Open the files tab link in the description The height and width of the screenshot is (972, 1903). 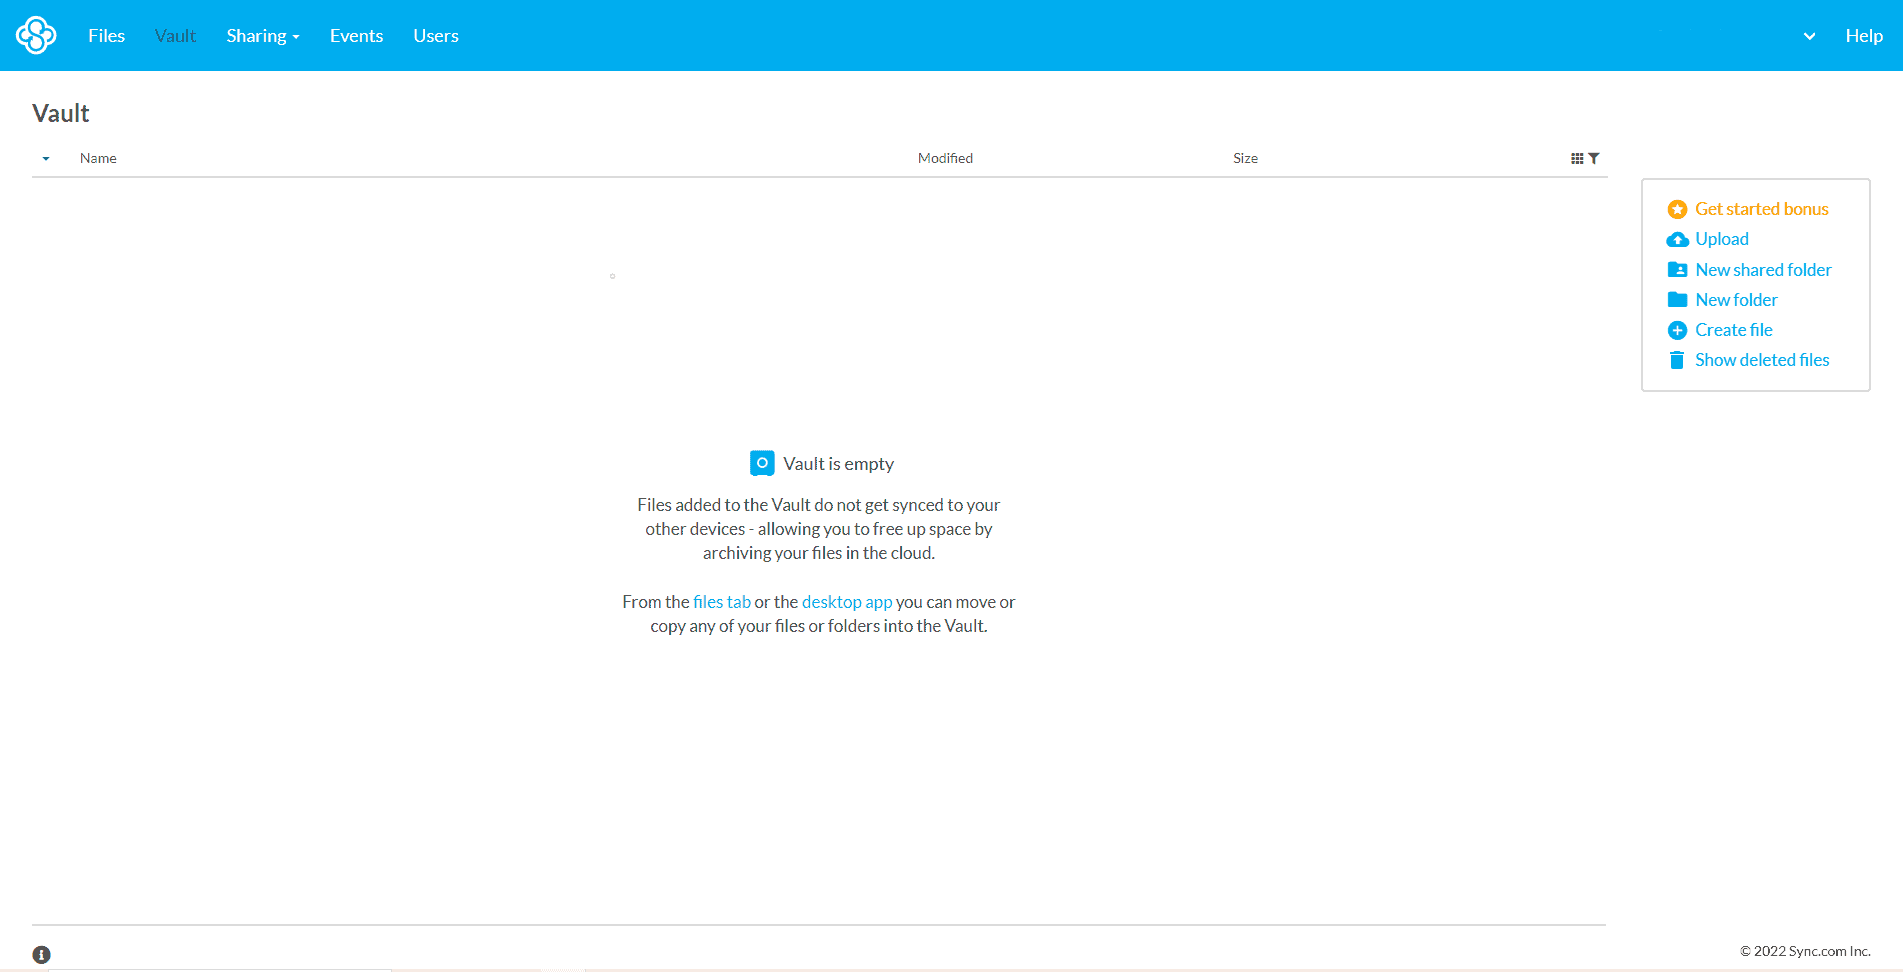tap(722, 601)
